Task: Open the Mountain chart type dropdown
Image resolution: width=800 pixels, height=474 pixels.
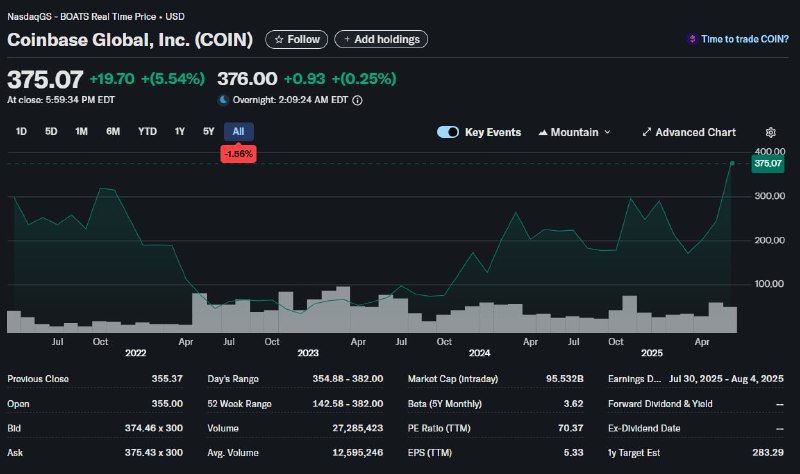Action: click(574, 132)
